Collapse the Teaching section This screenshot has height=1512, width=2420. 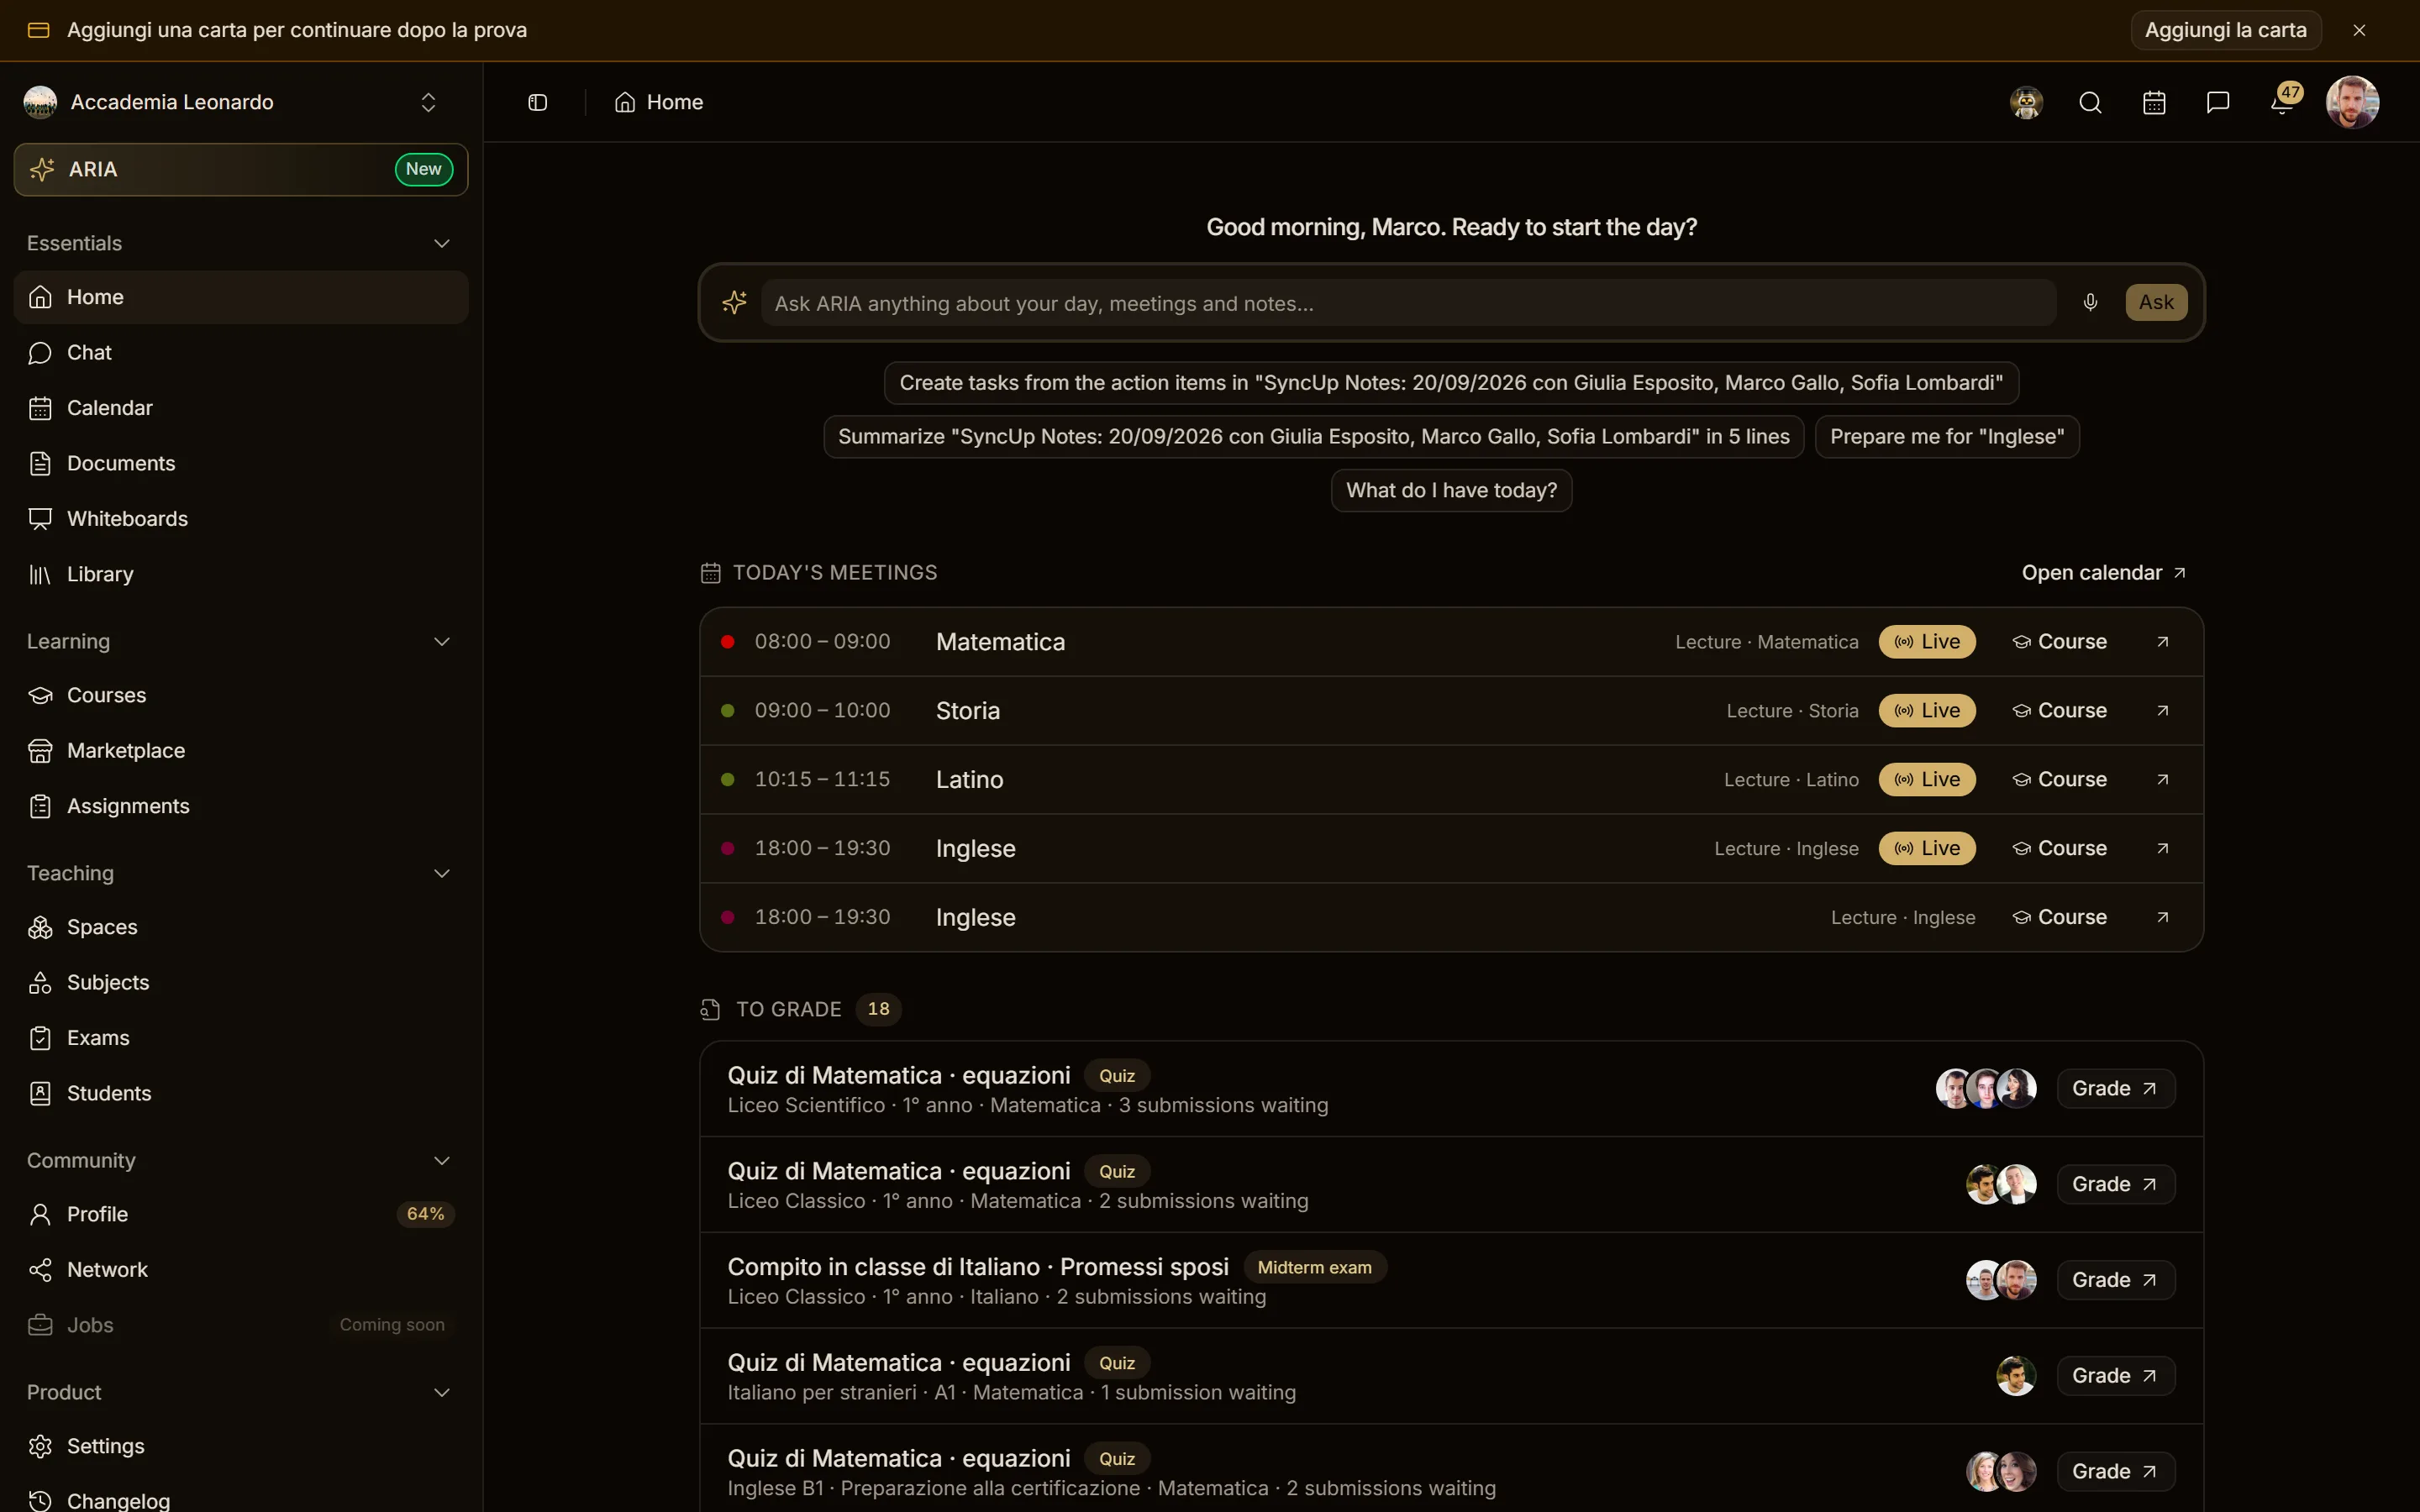(x=441, y=874)
